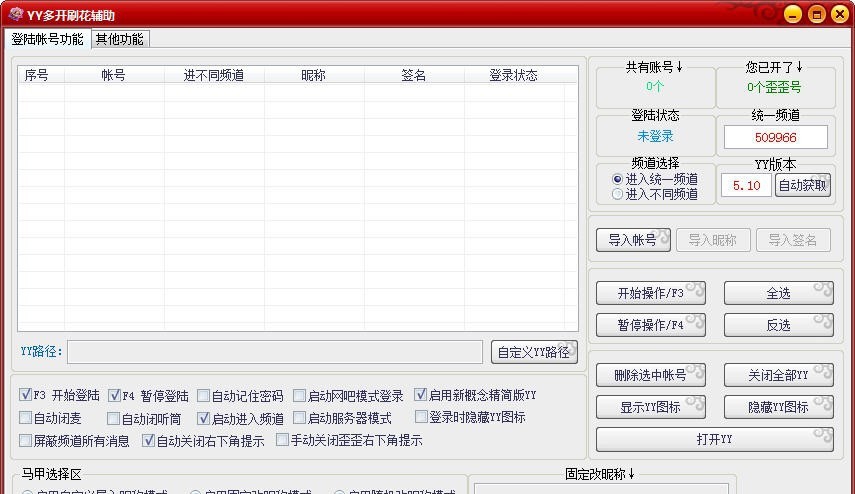
Task: Click the 未登录 login status text
Action: tap(655, 136)
